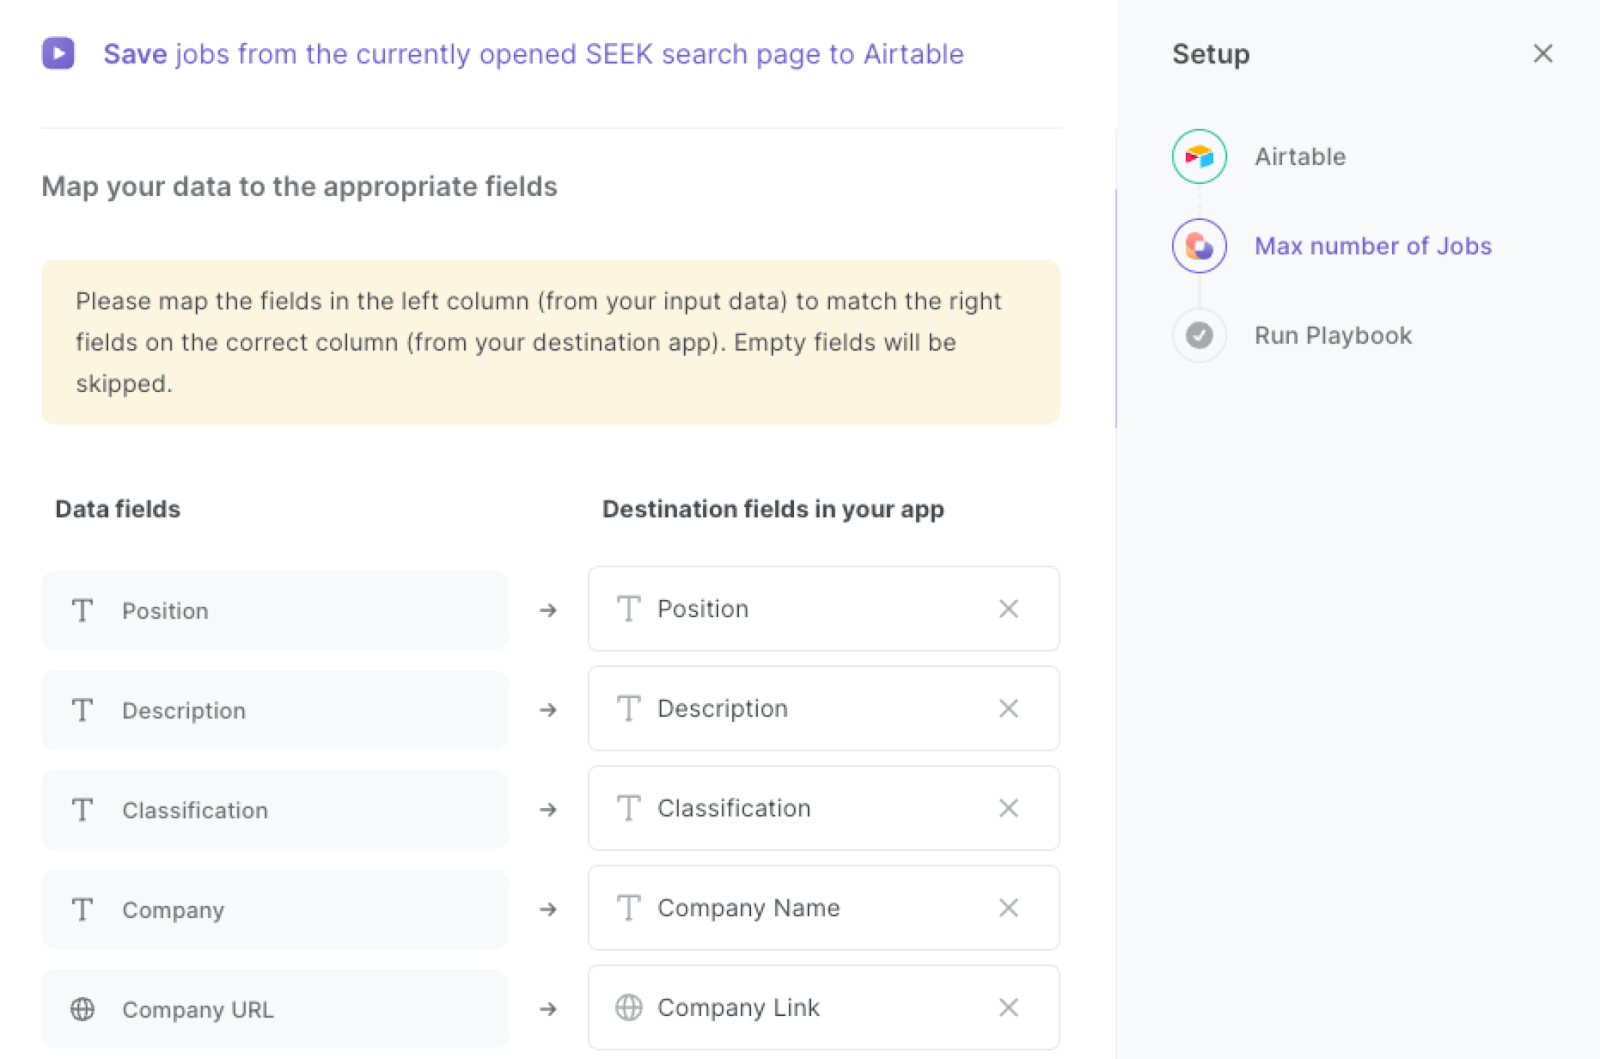Viewport: 1600px width, 1059px height.
Task: Click the "Map your data to the appropriate fields" heading
Action: pos(299,187)
